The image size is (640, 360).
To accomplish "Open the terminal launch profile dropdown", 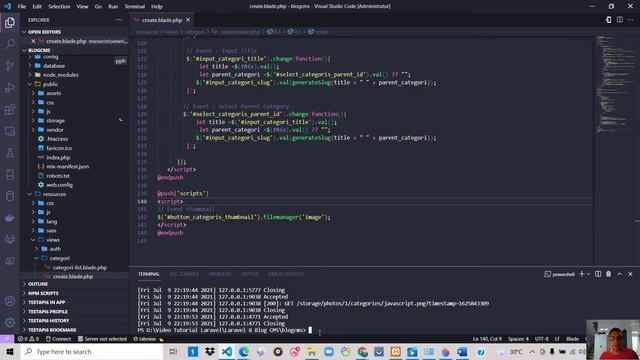I will click(x=588, y=274).
